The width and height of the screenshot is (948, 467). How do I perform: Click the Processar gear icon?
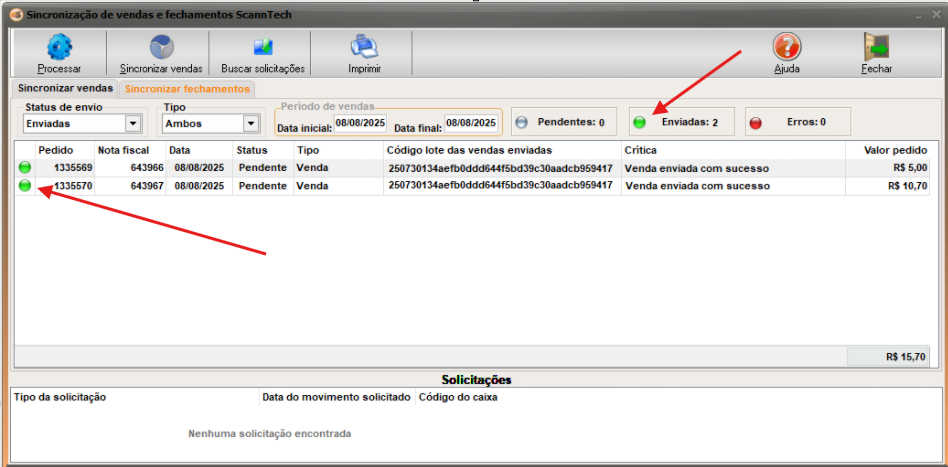coord(59,47)
